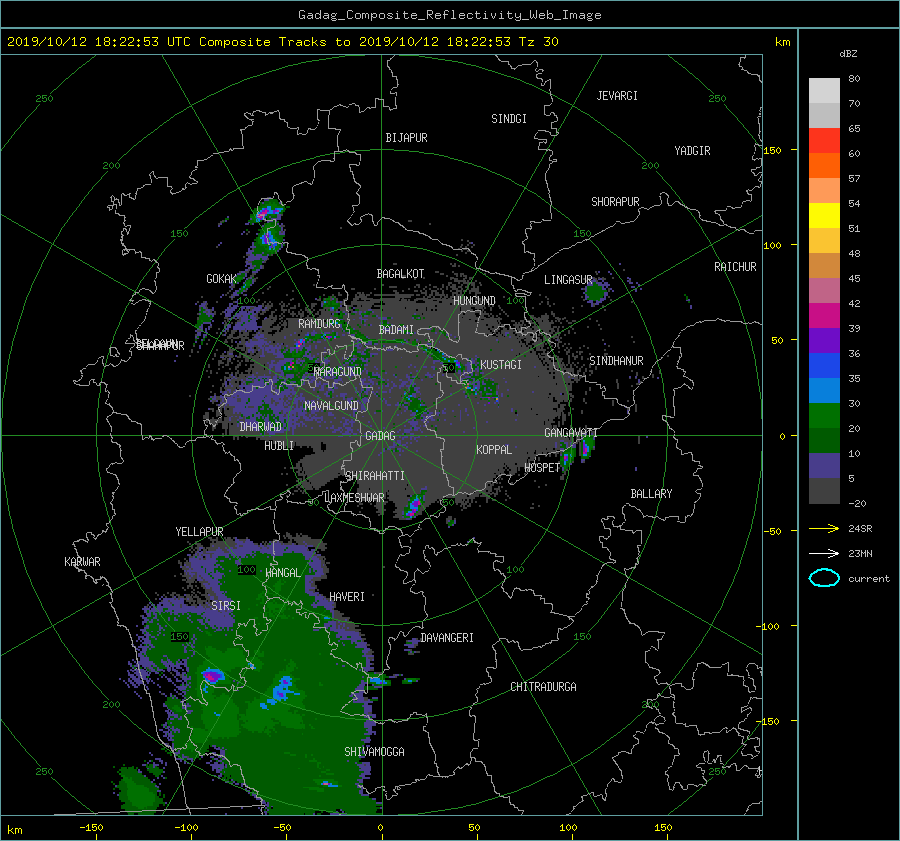Click the RAICHUR city label
The height and width of the screenshot is (841, 900).
735,267
